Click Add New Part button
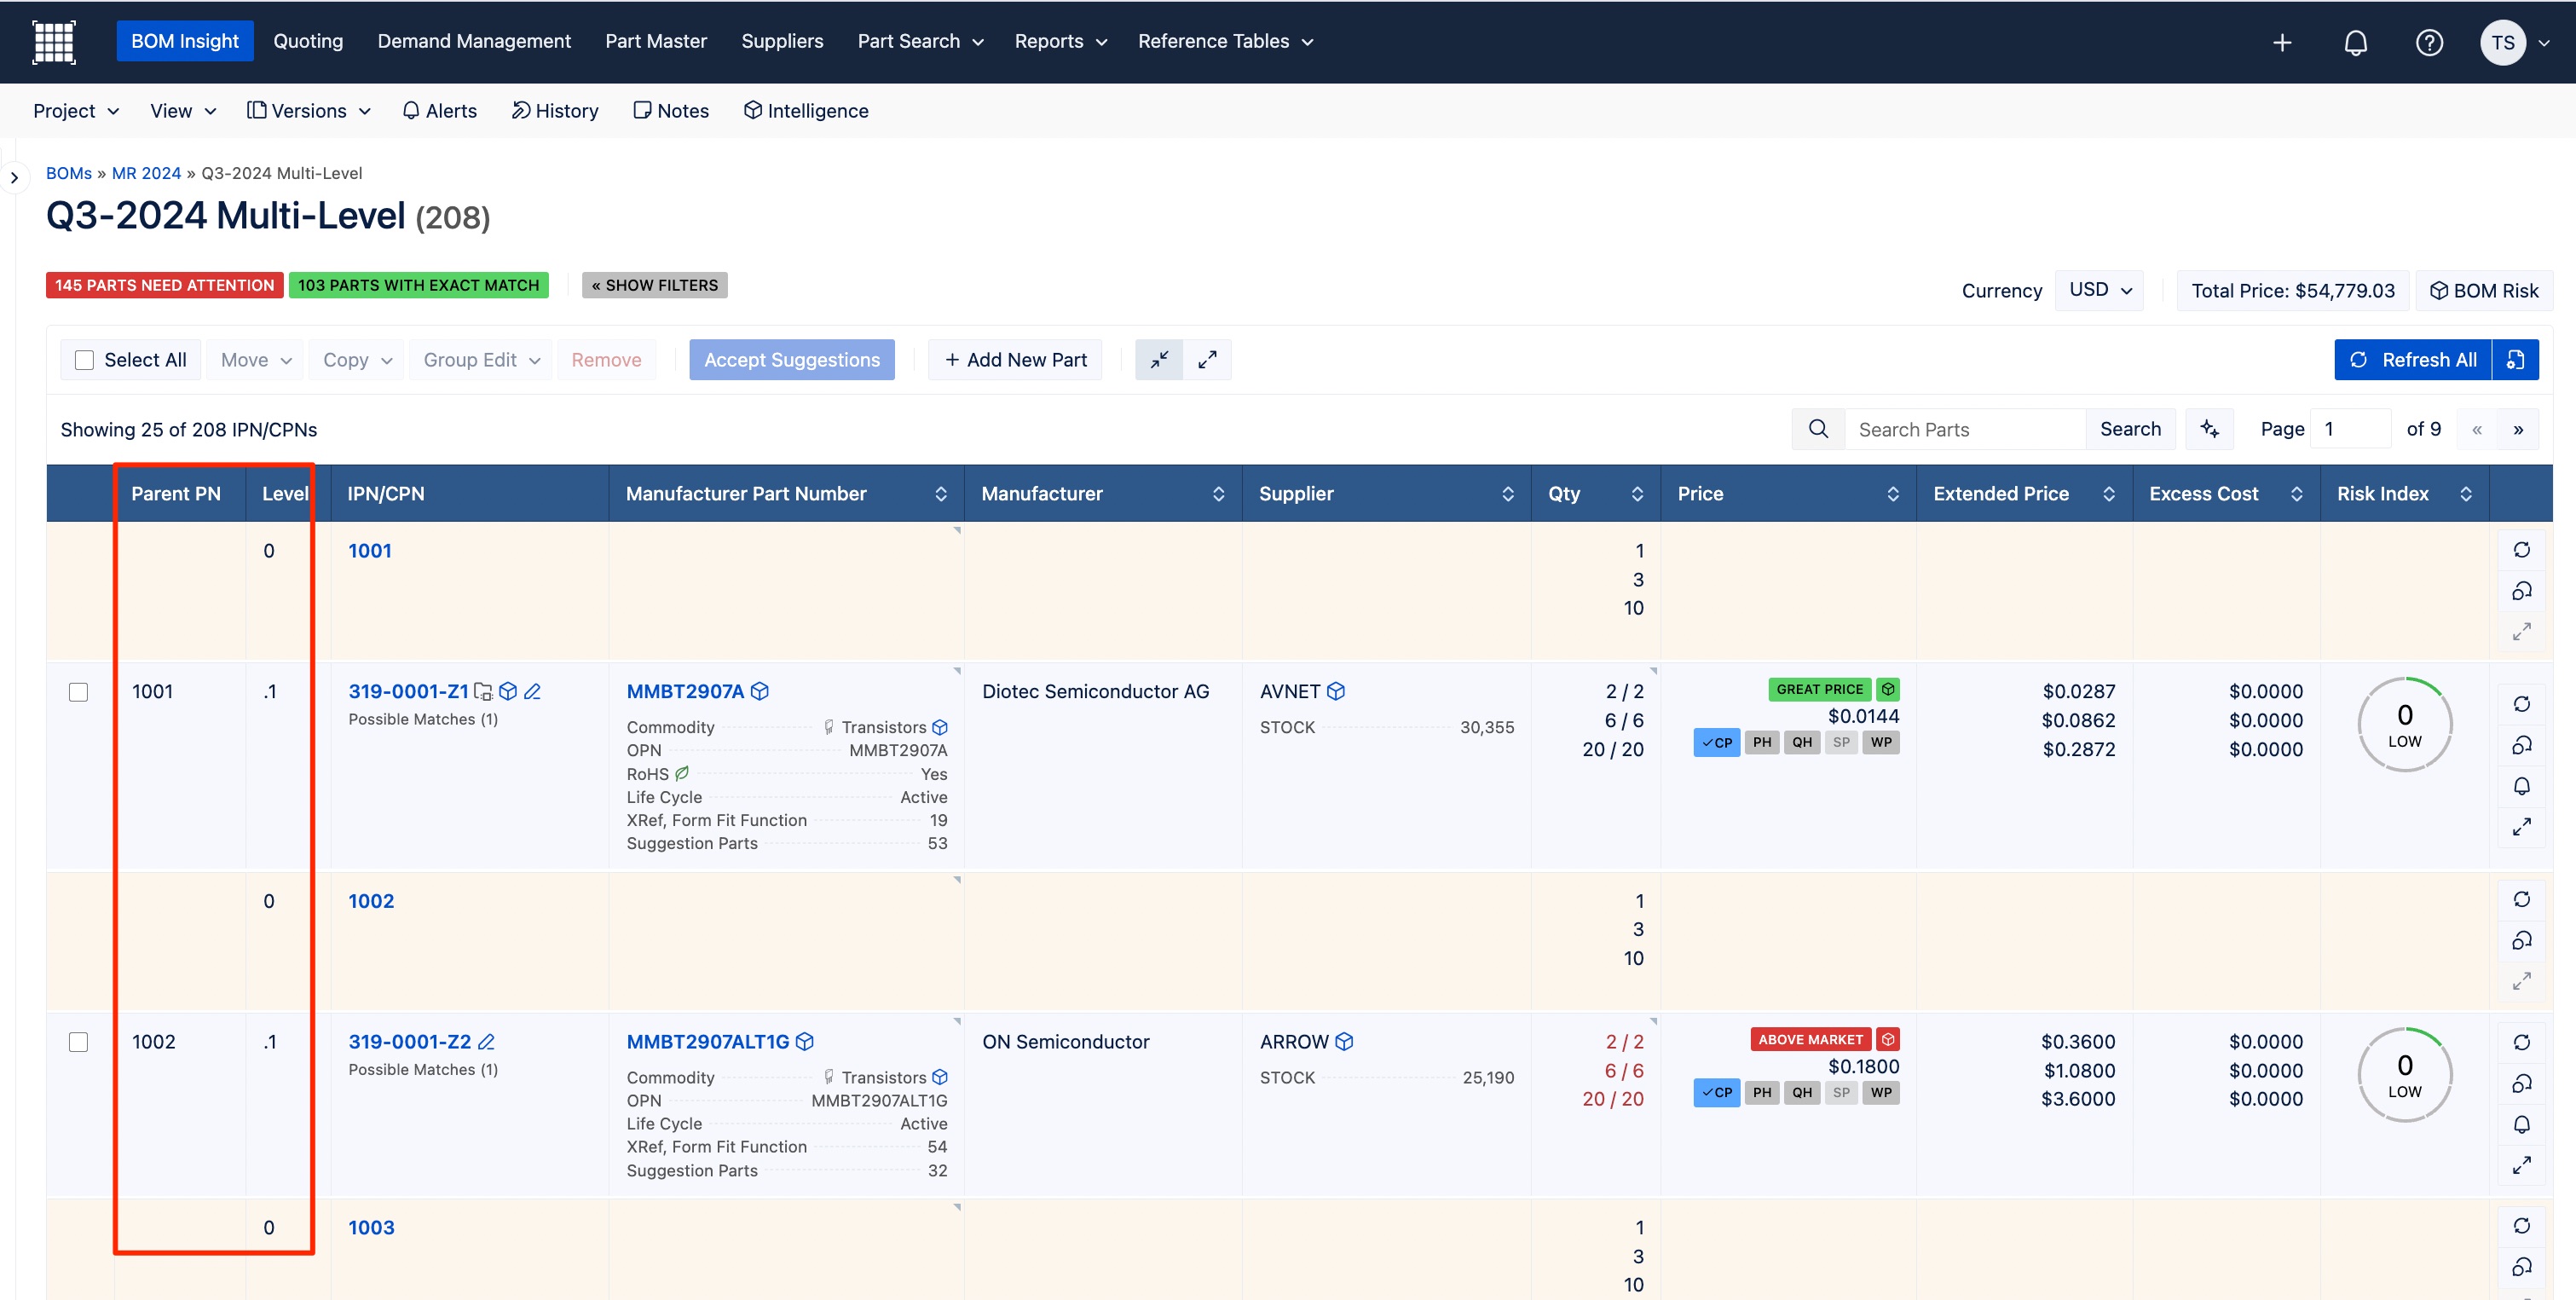2576x1300 pixels. coord(1015,360)
